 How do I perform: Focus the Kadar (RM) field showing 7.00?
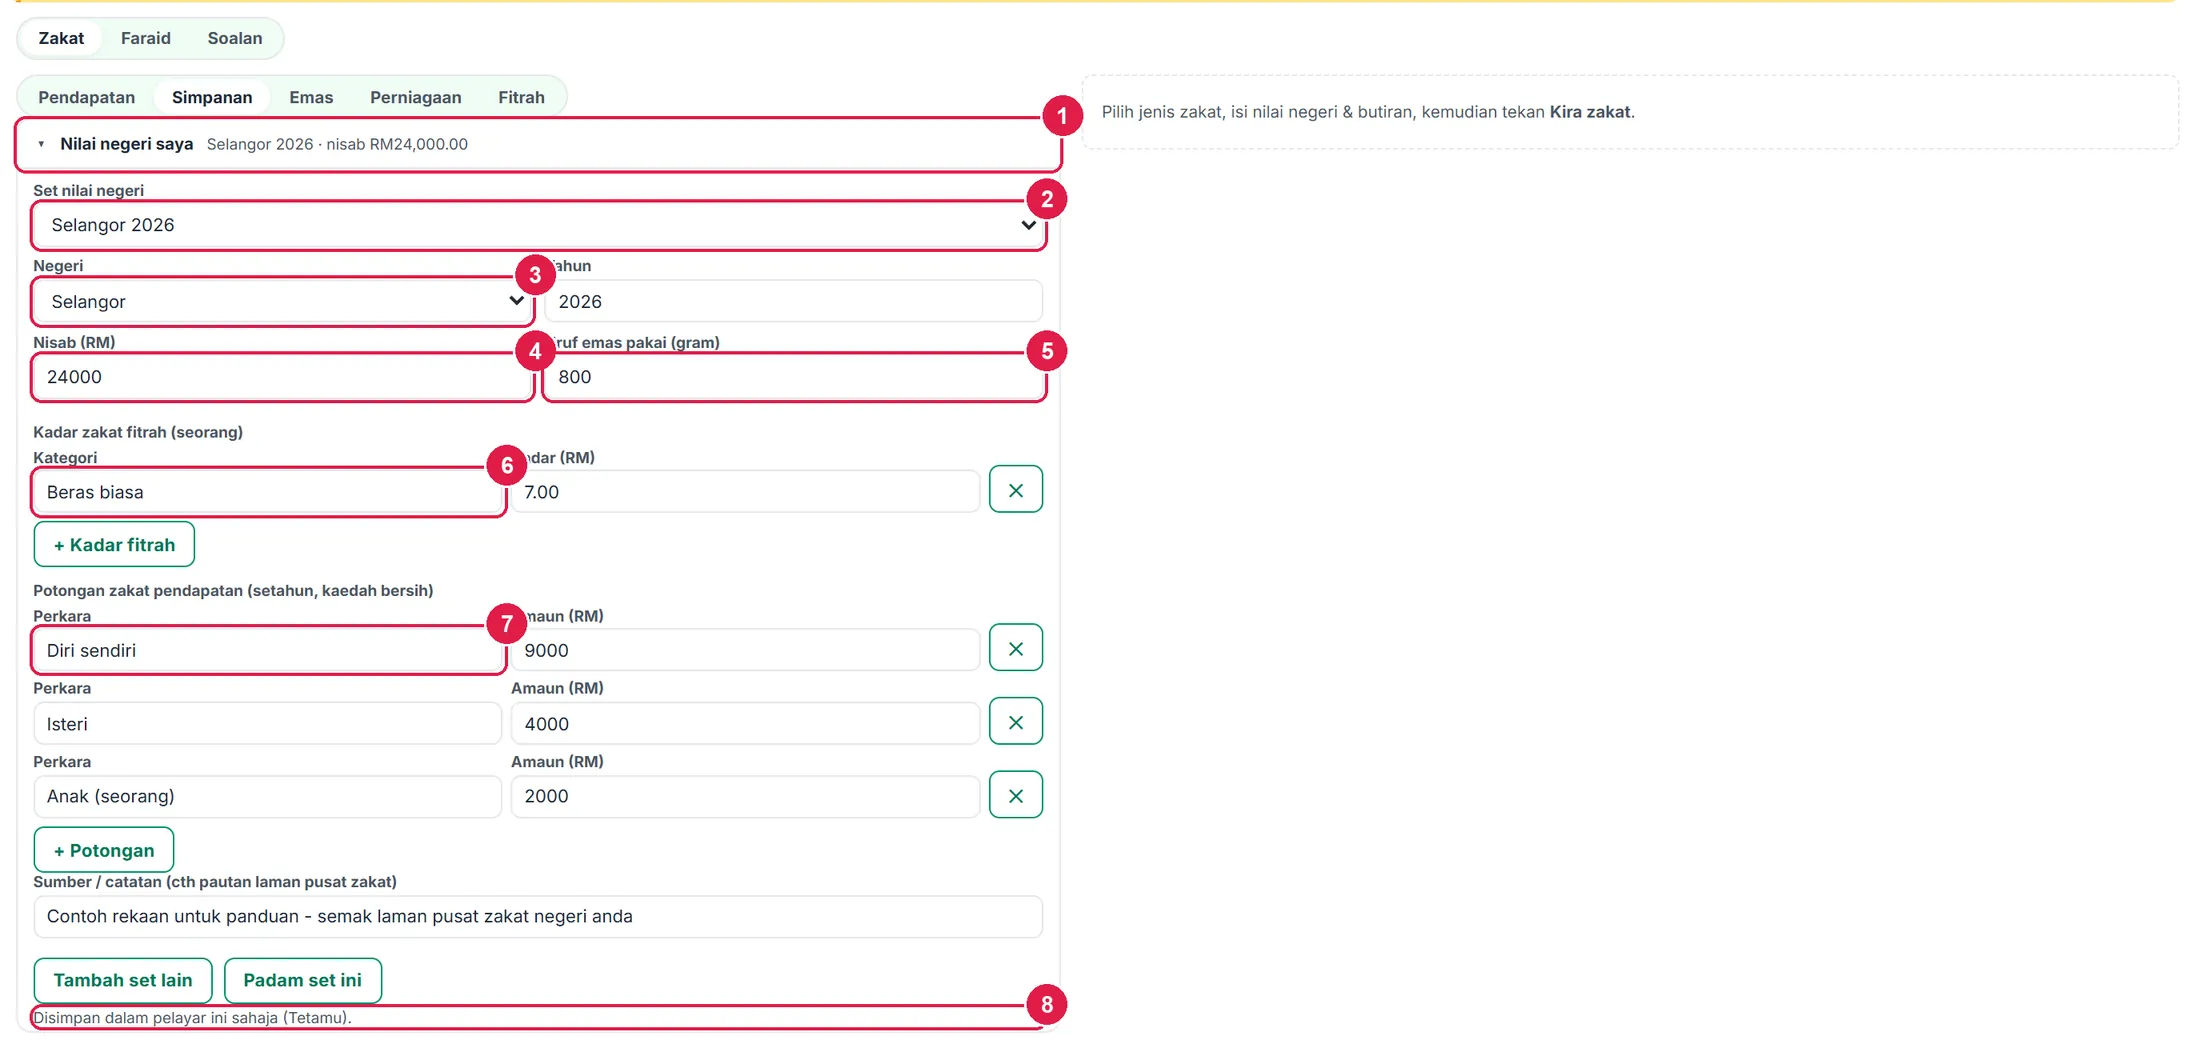click(745, 492)
